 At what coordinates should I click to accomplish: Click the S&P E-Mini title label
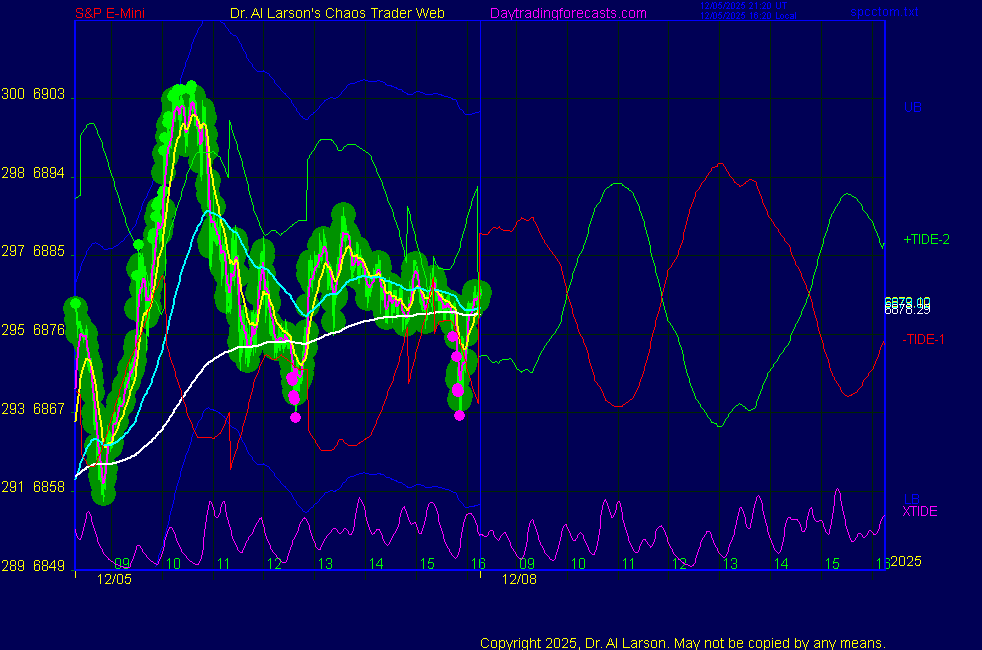point(117,13)
